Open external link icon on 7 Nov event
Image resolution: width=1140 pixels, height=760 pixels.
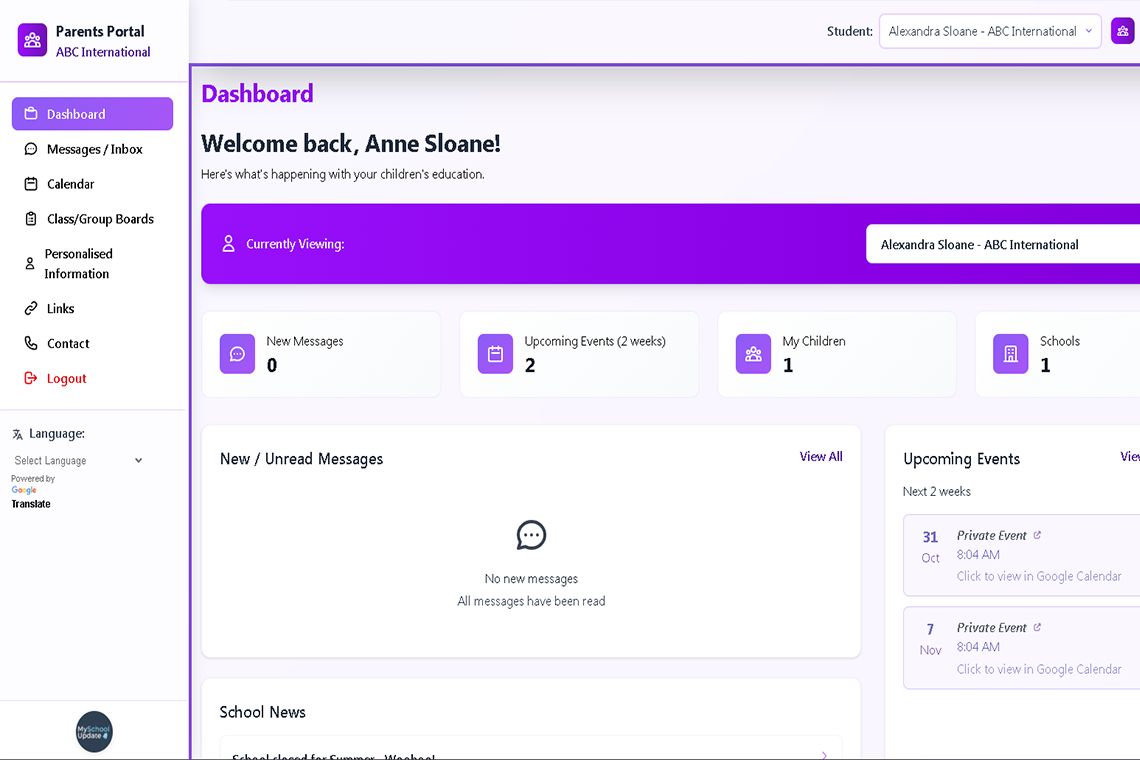point(1037,627)
